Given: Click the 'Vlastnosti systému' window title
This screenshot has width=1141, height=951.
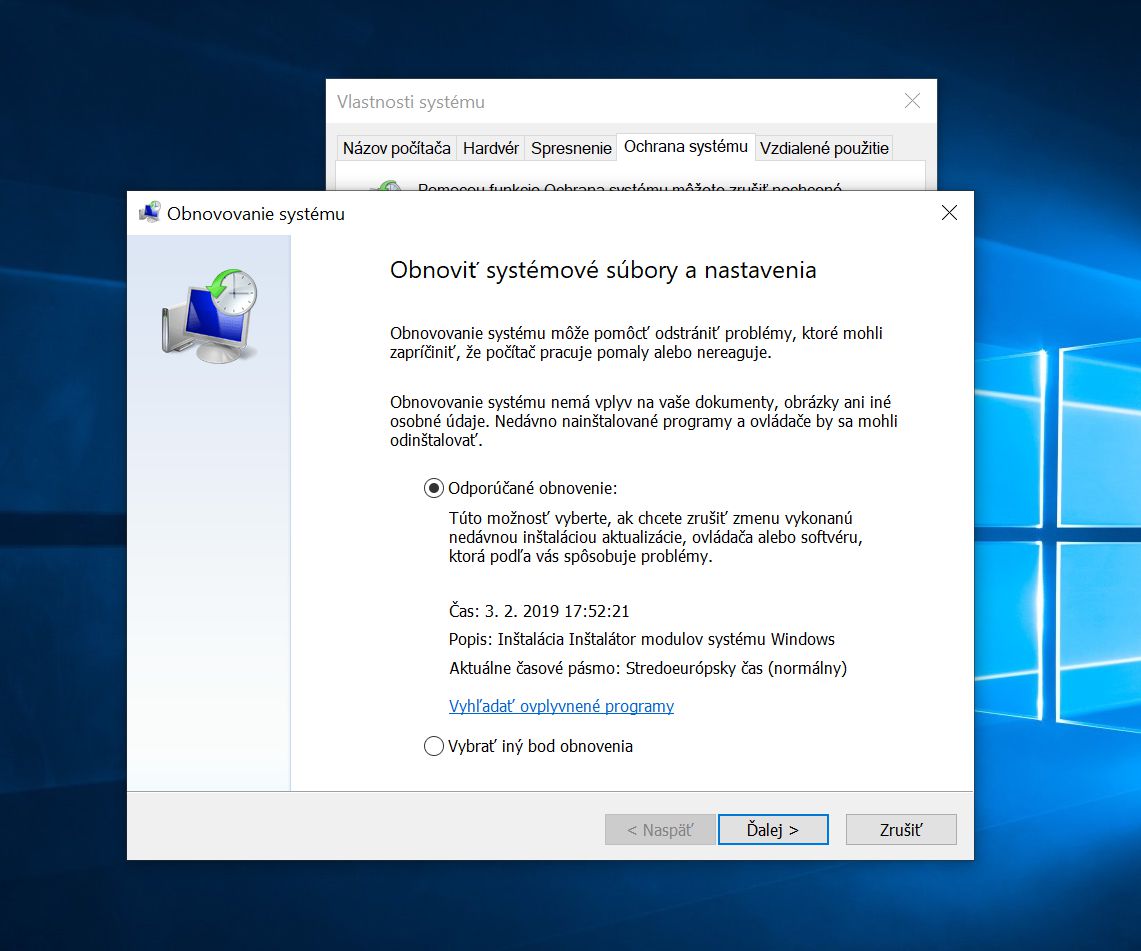Looking at the screenshot, I should [410, 102].
